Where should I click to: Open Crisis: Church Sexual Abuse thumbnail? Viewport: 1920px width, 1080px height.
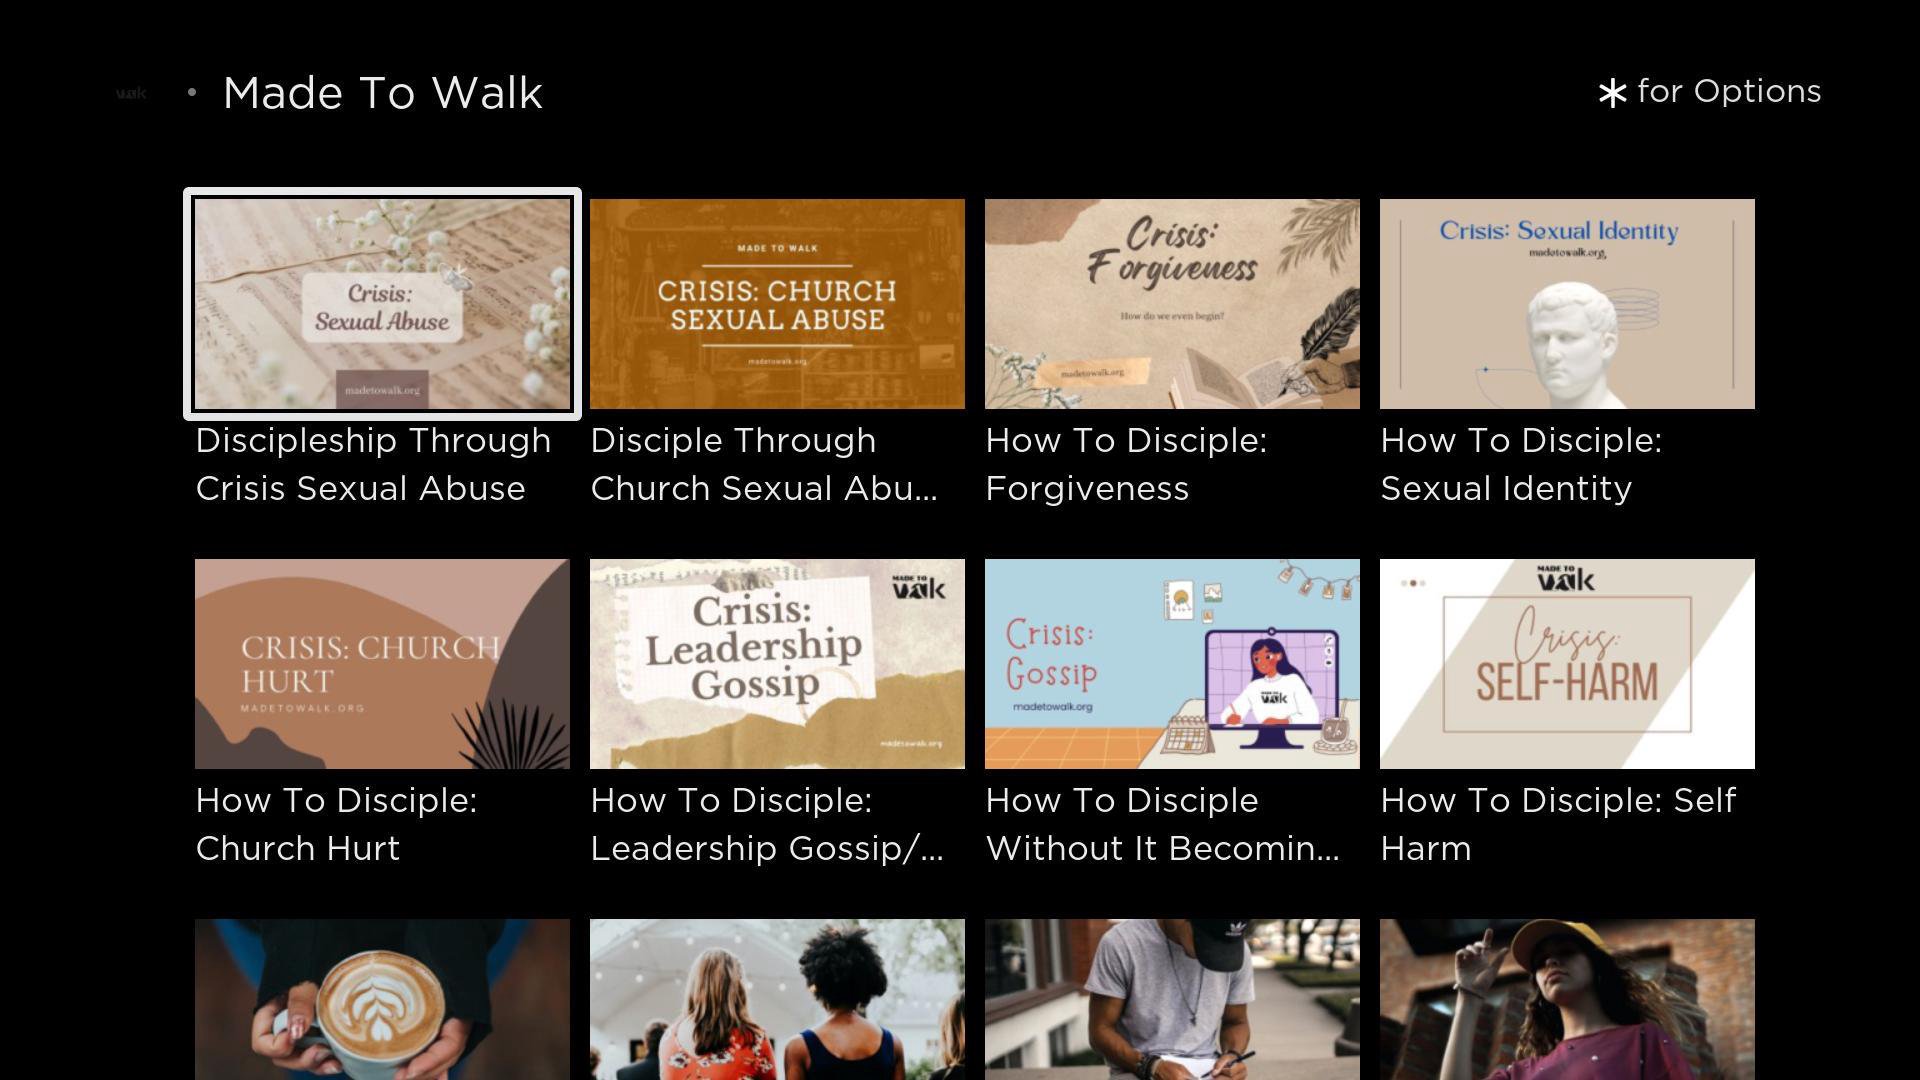coord(777,304)
